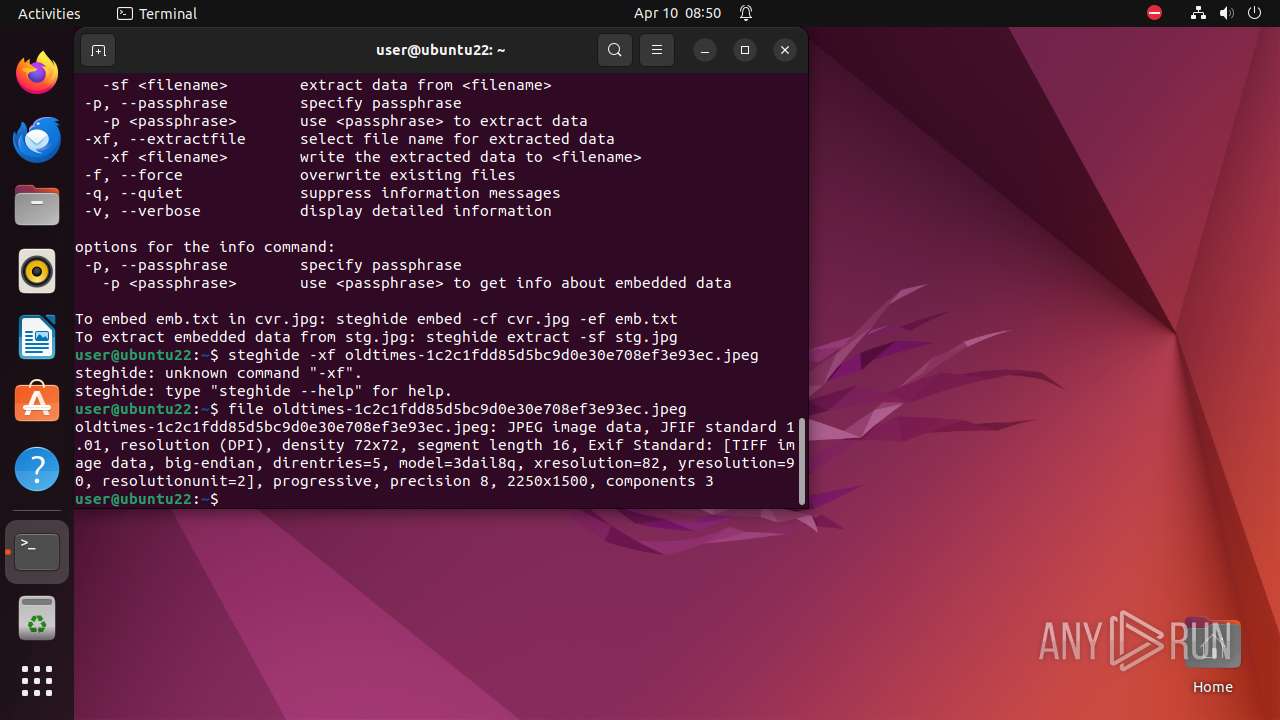Screen dimensions: 1280x720
Task: Click the '-v, --verbose' option text
Action: 143,211
